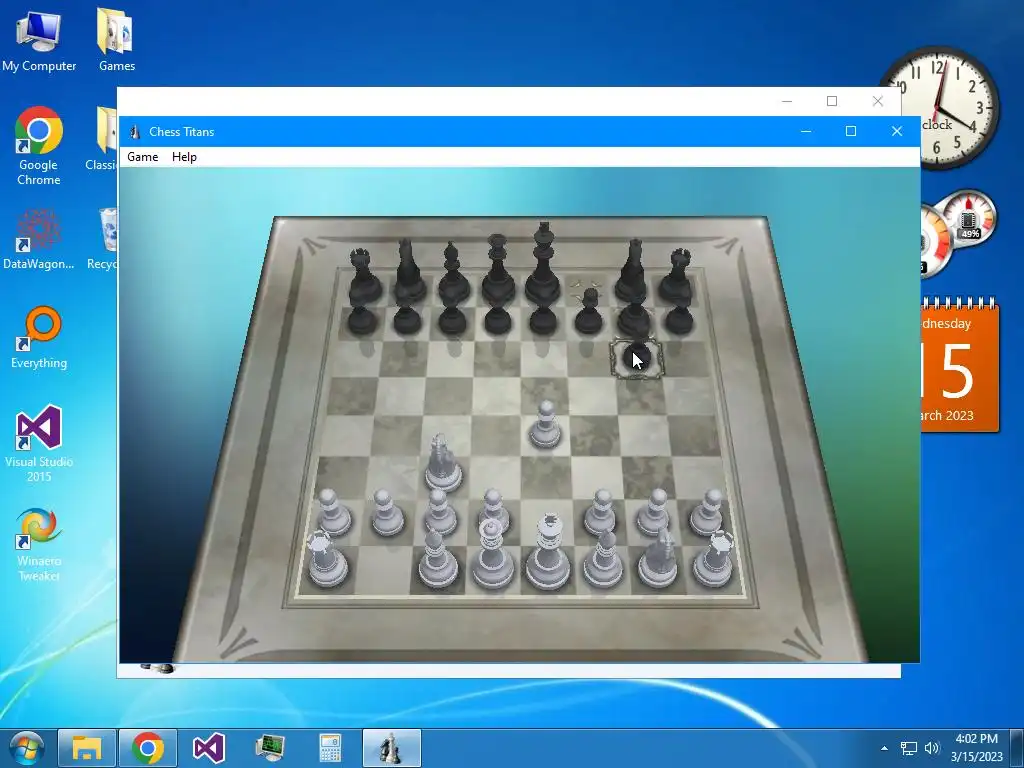The image size is (1024, 768).
Task: Click the Windows Start button
Action: point(27,748)
